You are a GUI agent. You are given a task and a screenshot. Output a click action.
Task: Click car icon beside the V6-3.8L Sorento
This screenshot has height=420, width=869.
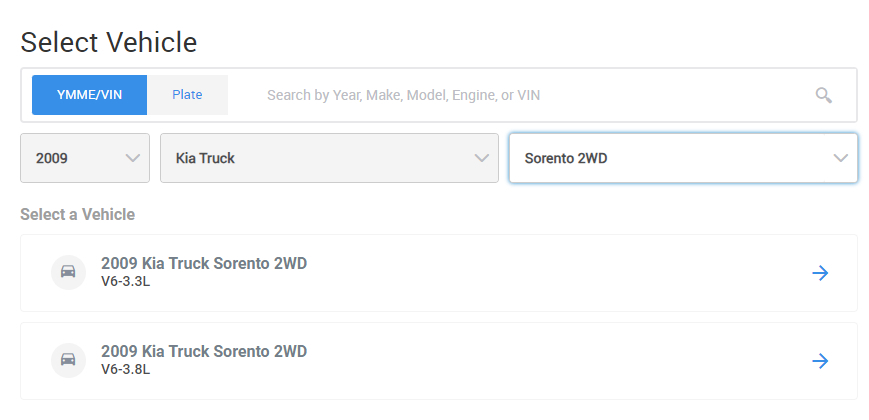[68, 361]
